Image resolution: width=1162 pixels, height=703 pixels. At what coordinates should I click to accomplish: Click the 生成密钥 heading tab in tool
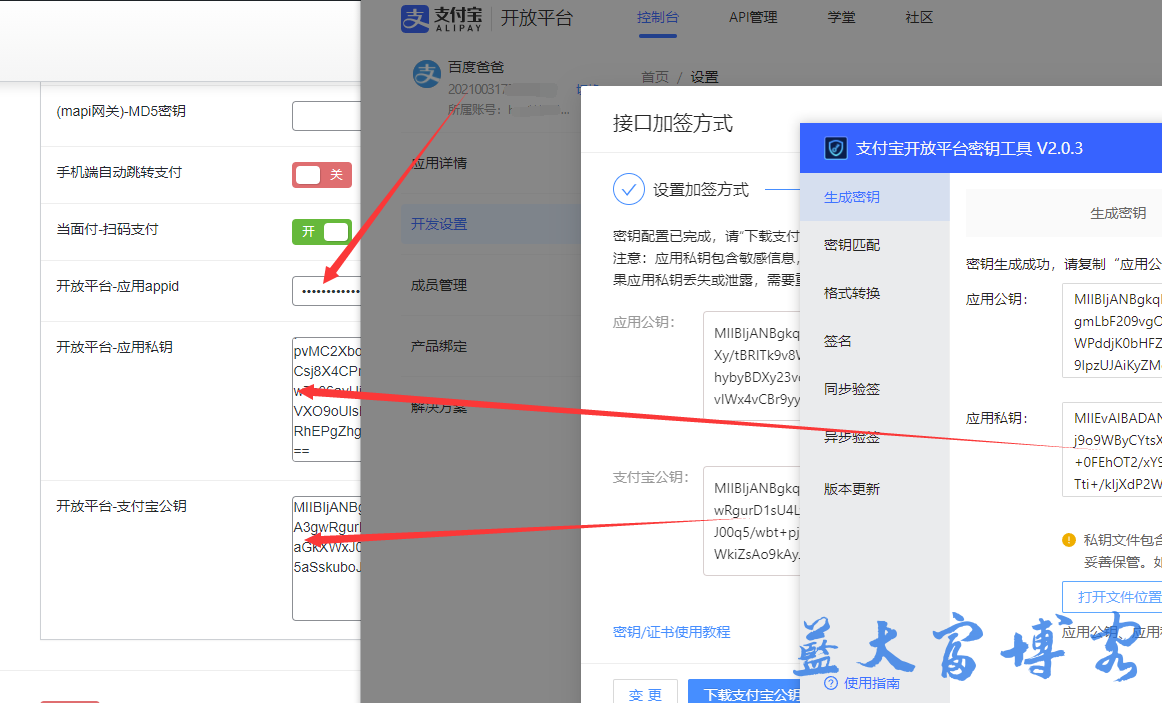pos(1118,213)
